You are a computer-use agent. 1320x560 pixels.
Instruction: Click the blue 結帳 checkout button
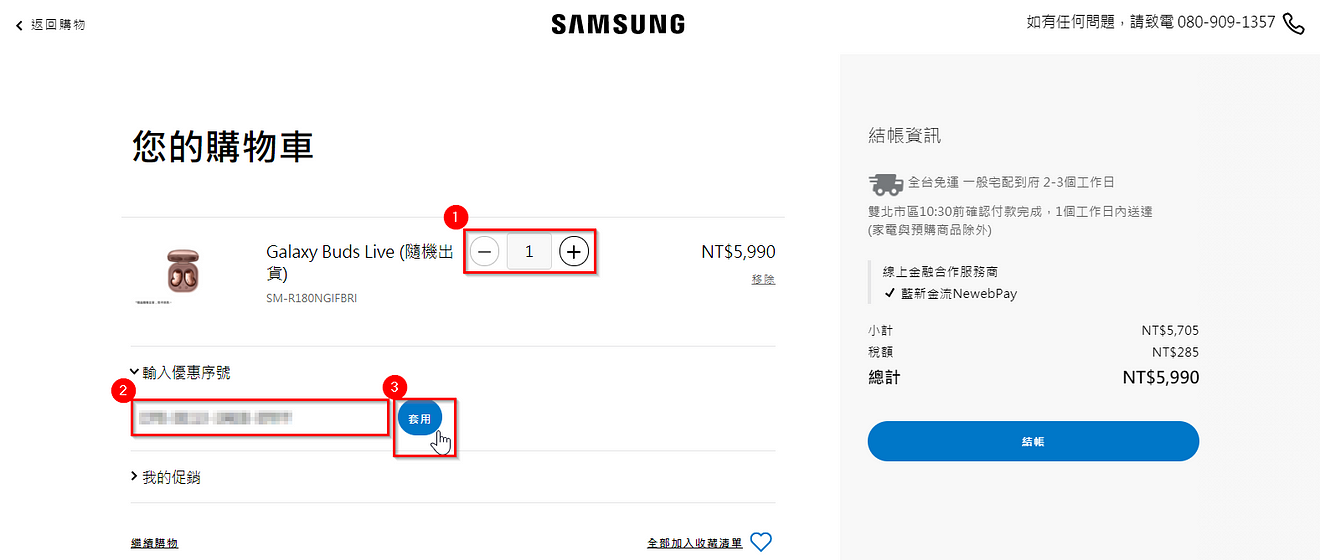pos(1033,441)
